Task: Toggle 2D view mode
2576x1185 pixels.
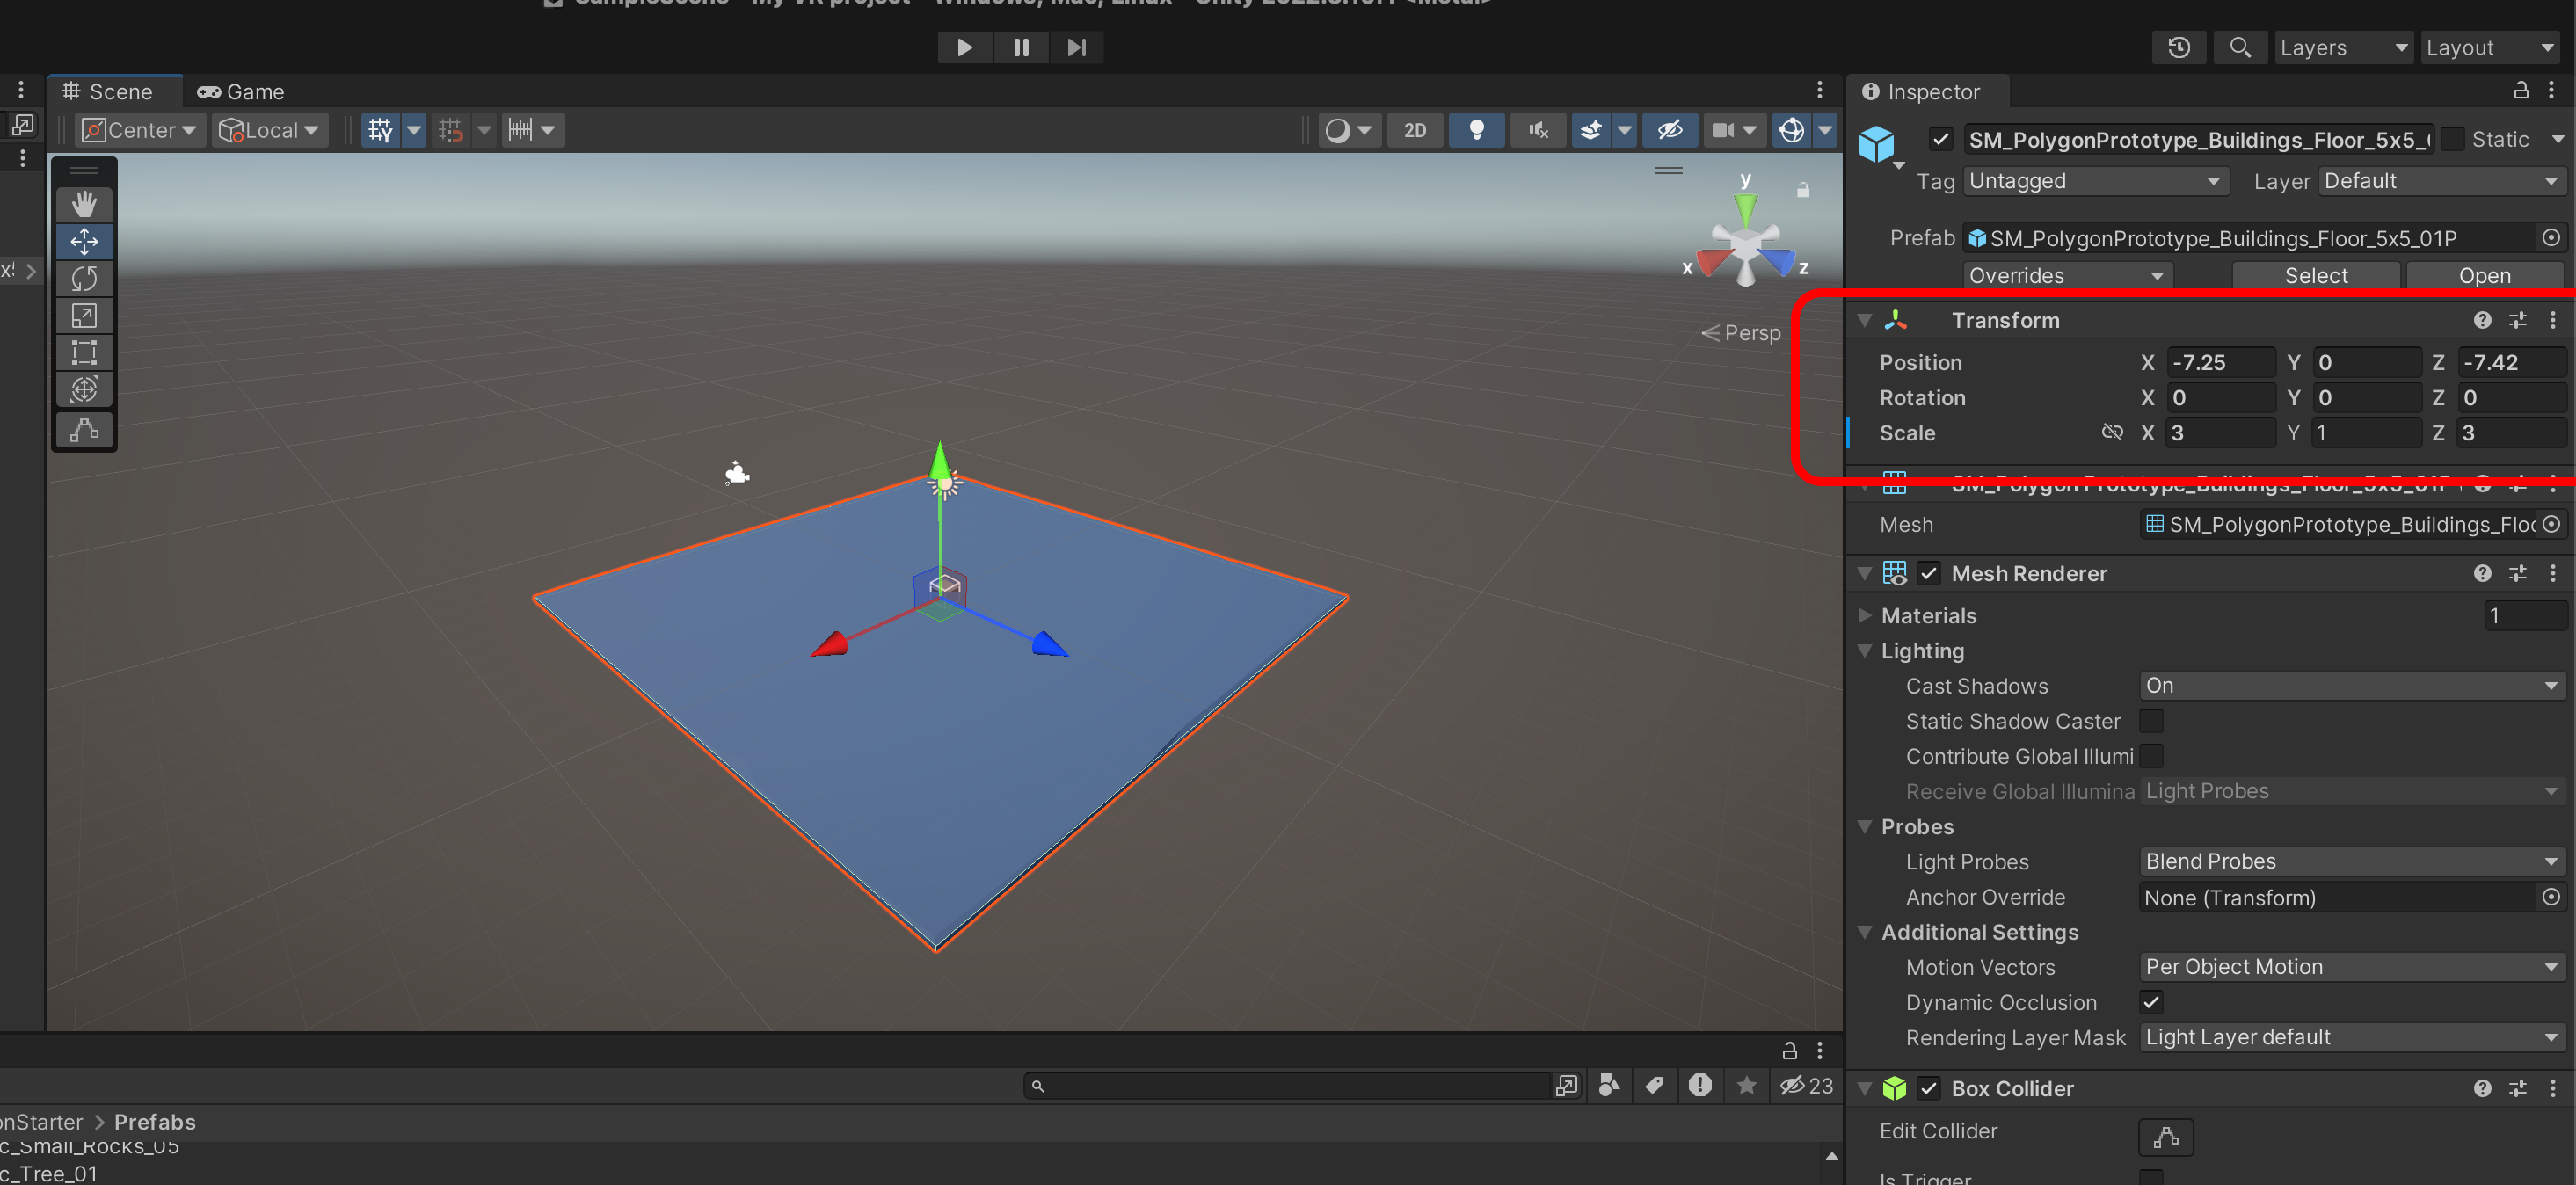Action: point(1414,130)
